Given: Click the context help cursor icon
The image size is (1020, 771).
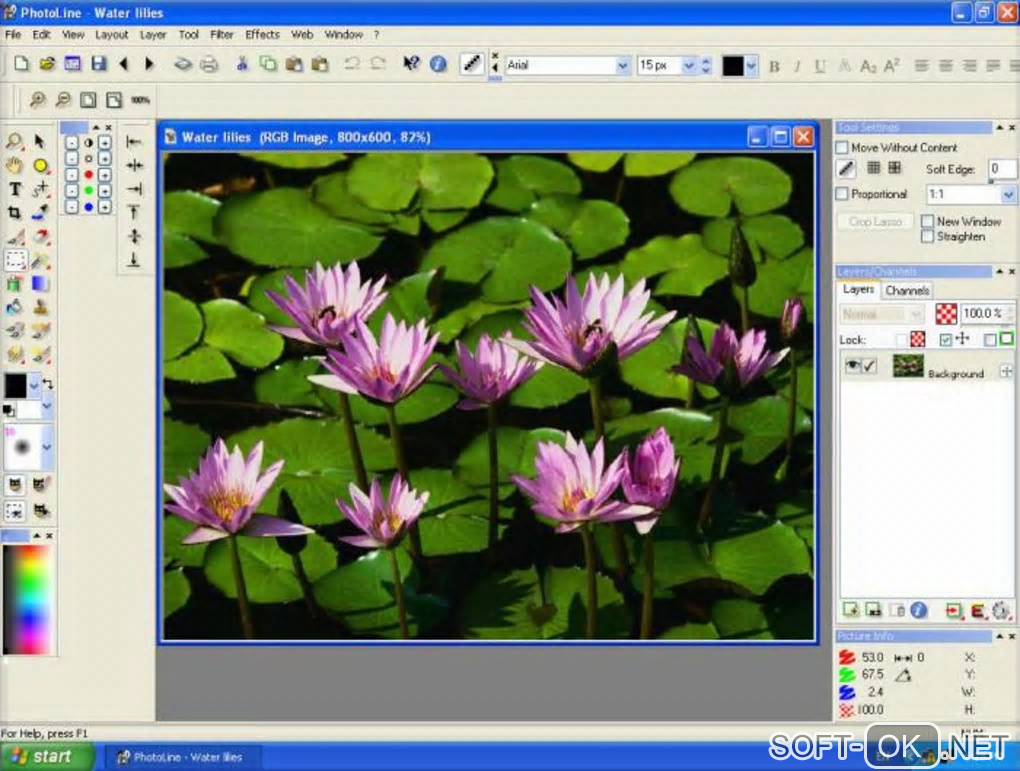Looking at the screenshot, I should pos(410,64).
